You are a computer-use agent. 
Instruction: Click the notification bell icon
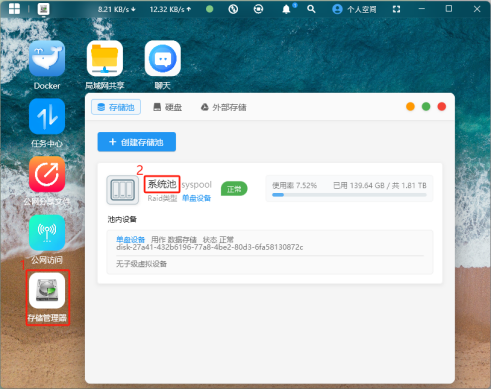click(286, 9)
